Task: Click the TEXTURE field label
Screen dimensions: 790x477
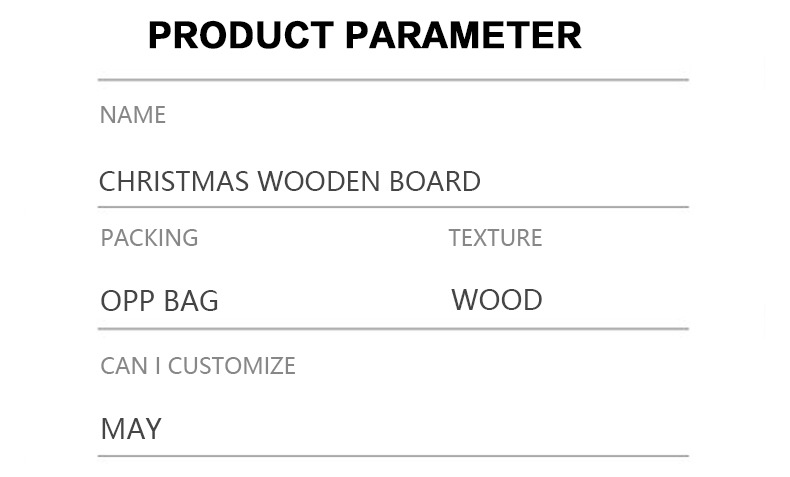Action: click(x=495, y=238)
